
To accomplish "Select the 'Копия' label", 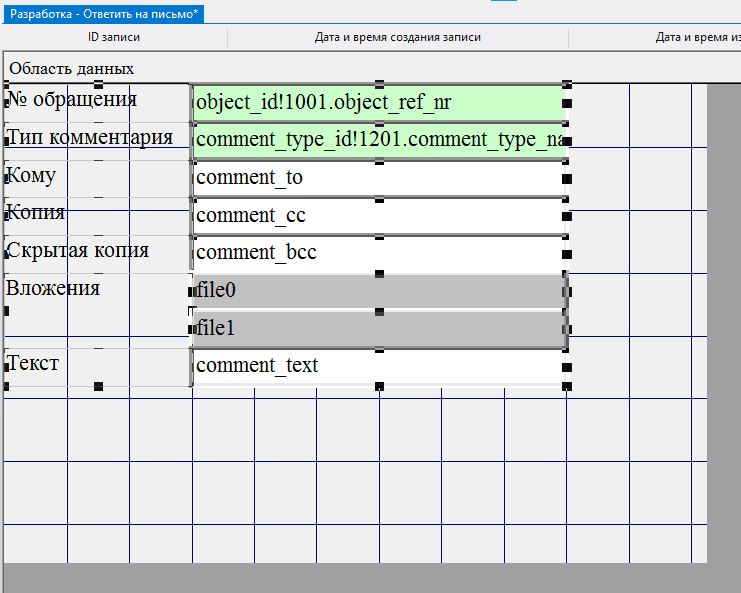I will coord(36,213).
